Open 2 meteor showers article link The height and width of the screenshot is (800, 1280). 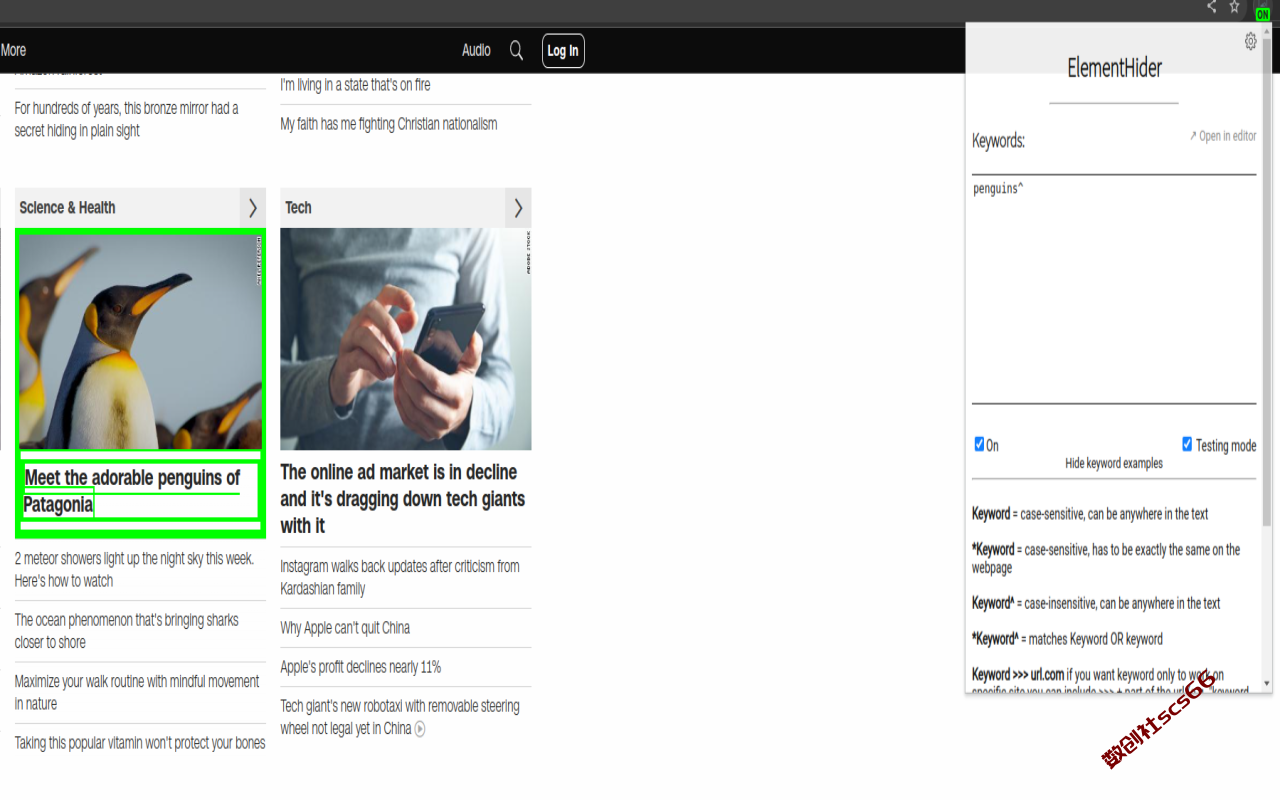click(x=134, y=570)
